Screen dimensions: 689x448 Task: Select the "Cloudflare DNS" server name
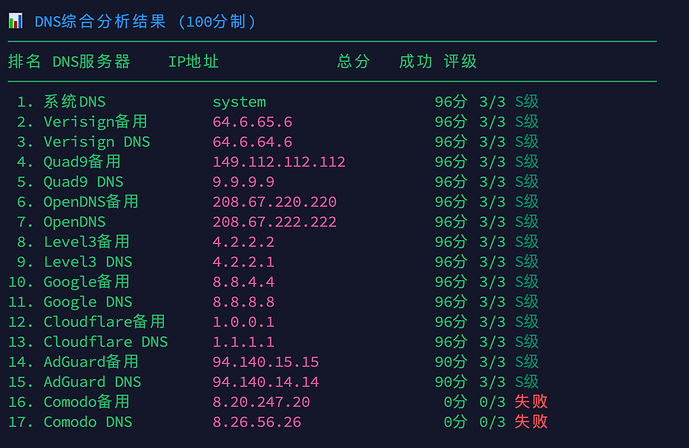pos(105,342)
